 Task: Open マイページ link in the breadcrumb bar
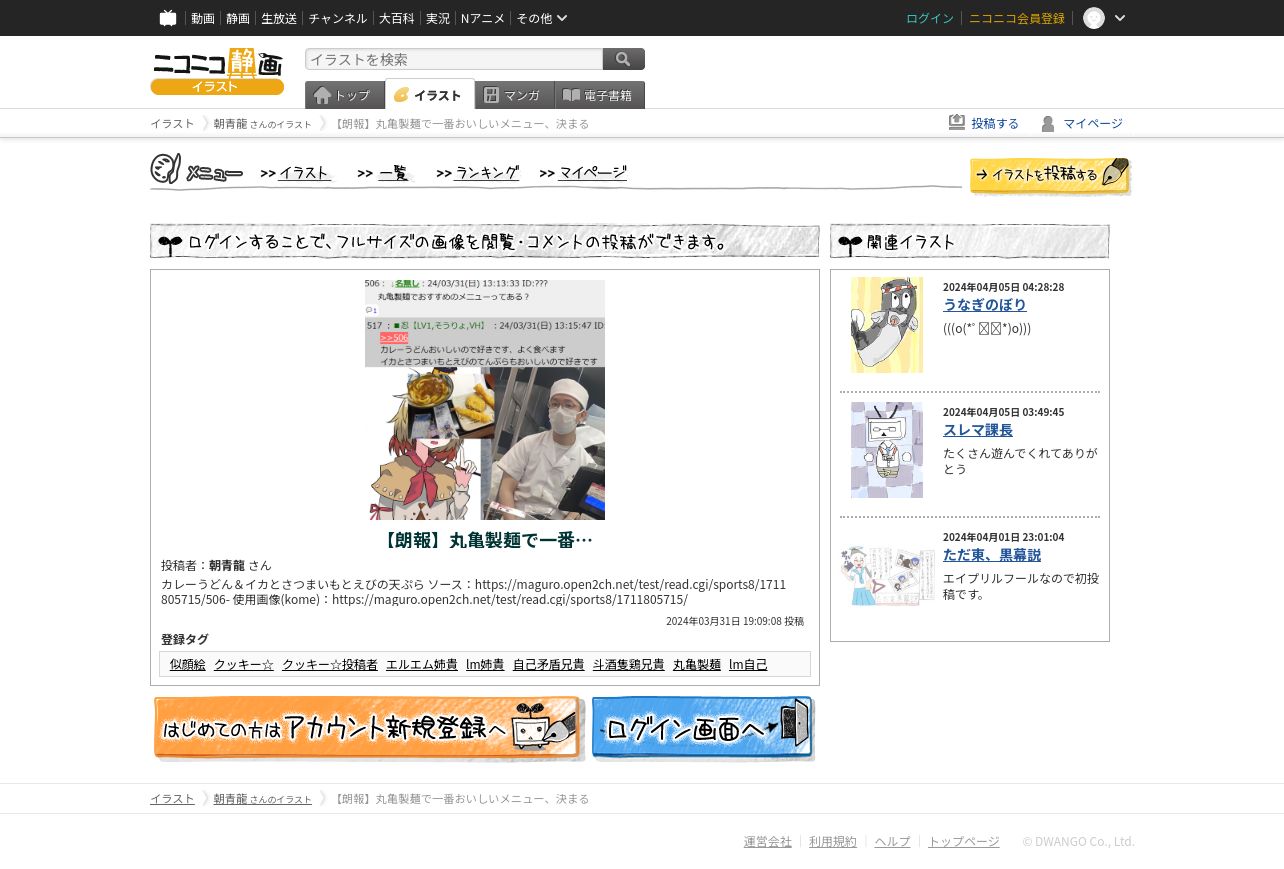pyautogui.click(x=1093, y=123)
